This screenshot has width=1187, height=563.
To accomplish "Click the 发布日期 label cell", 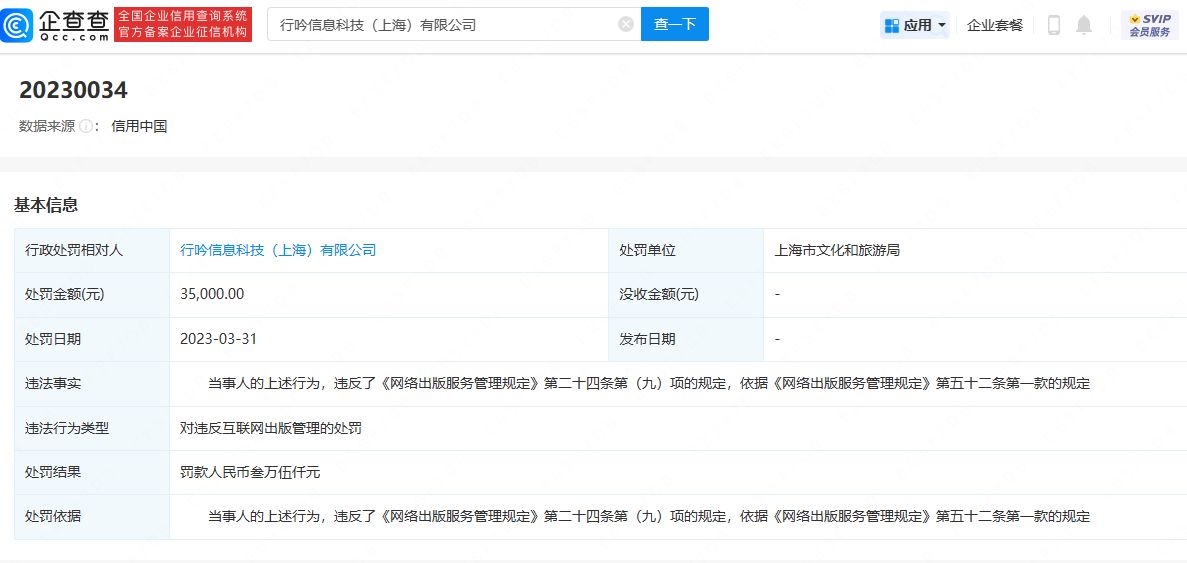I will [687, 339].
